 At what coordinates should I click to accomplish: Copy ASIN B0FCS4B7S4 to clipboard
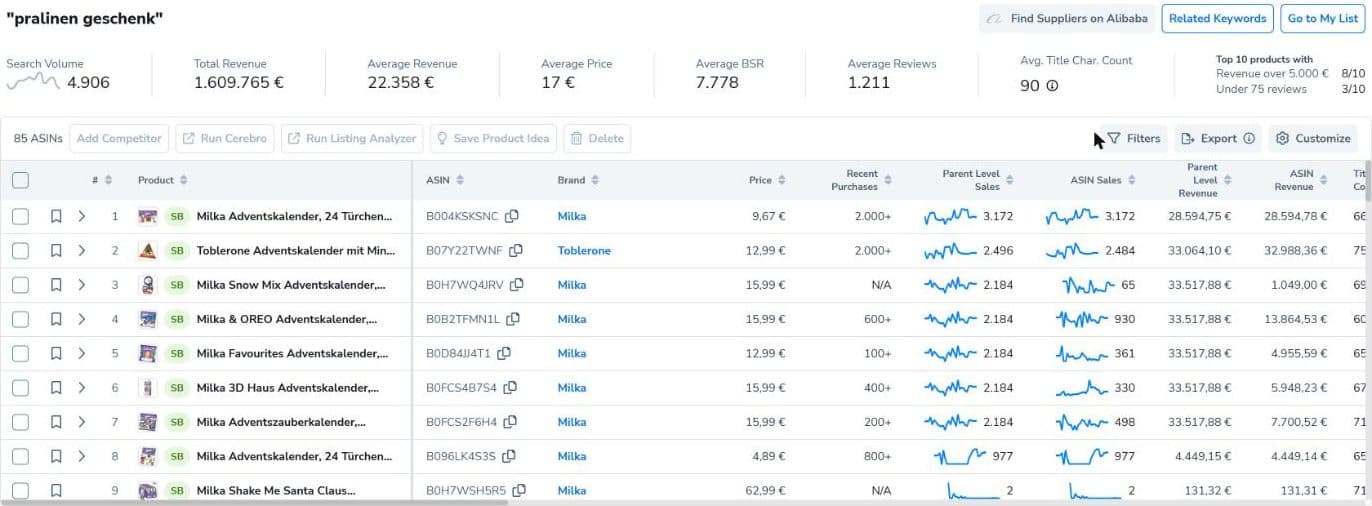point(510,388)
